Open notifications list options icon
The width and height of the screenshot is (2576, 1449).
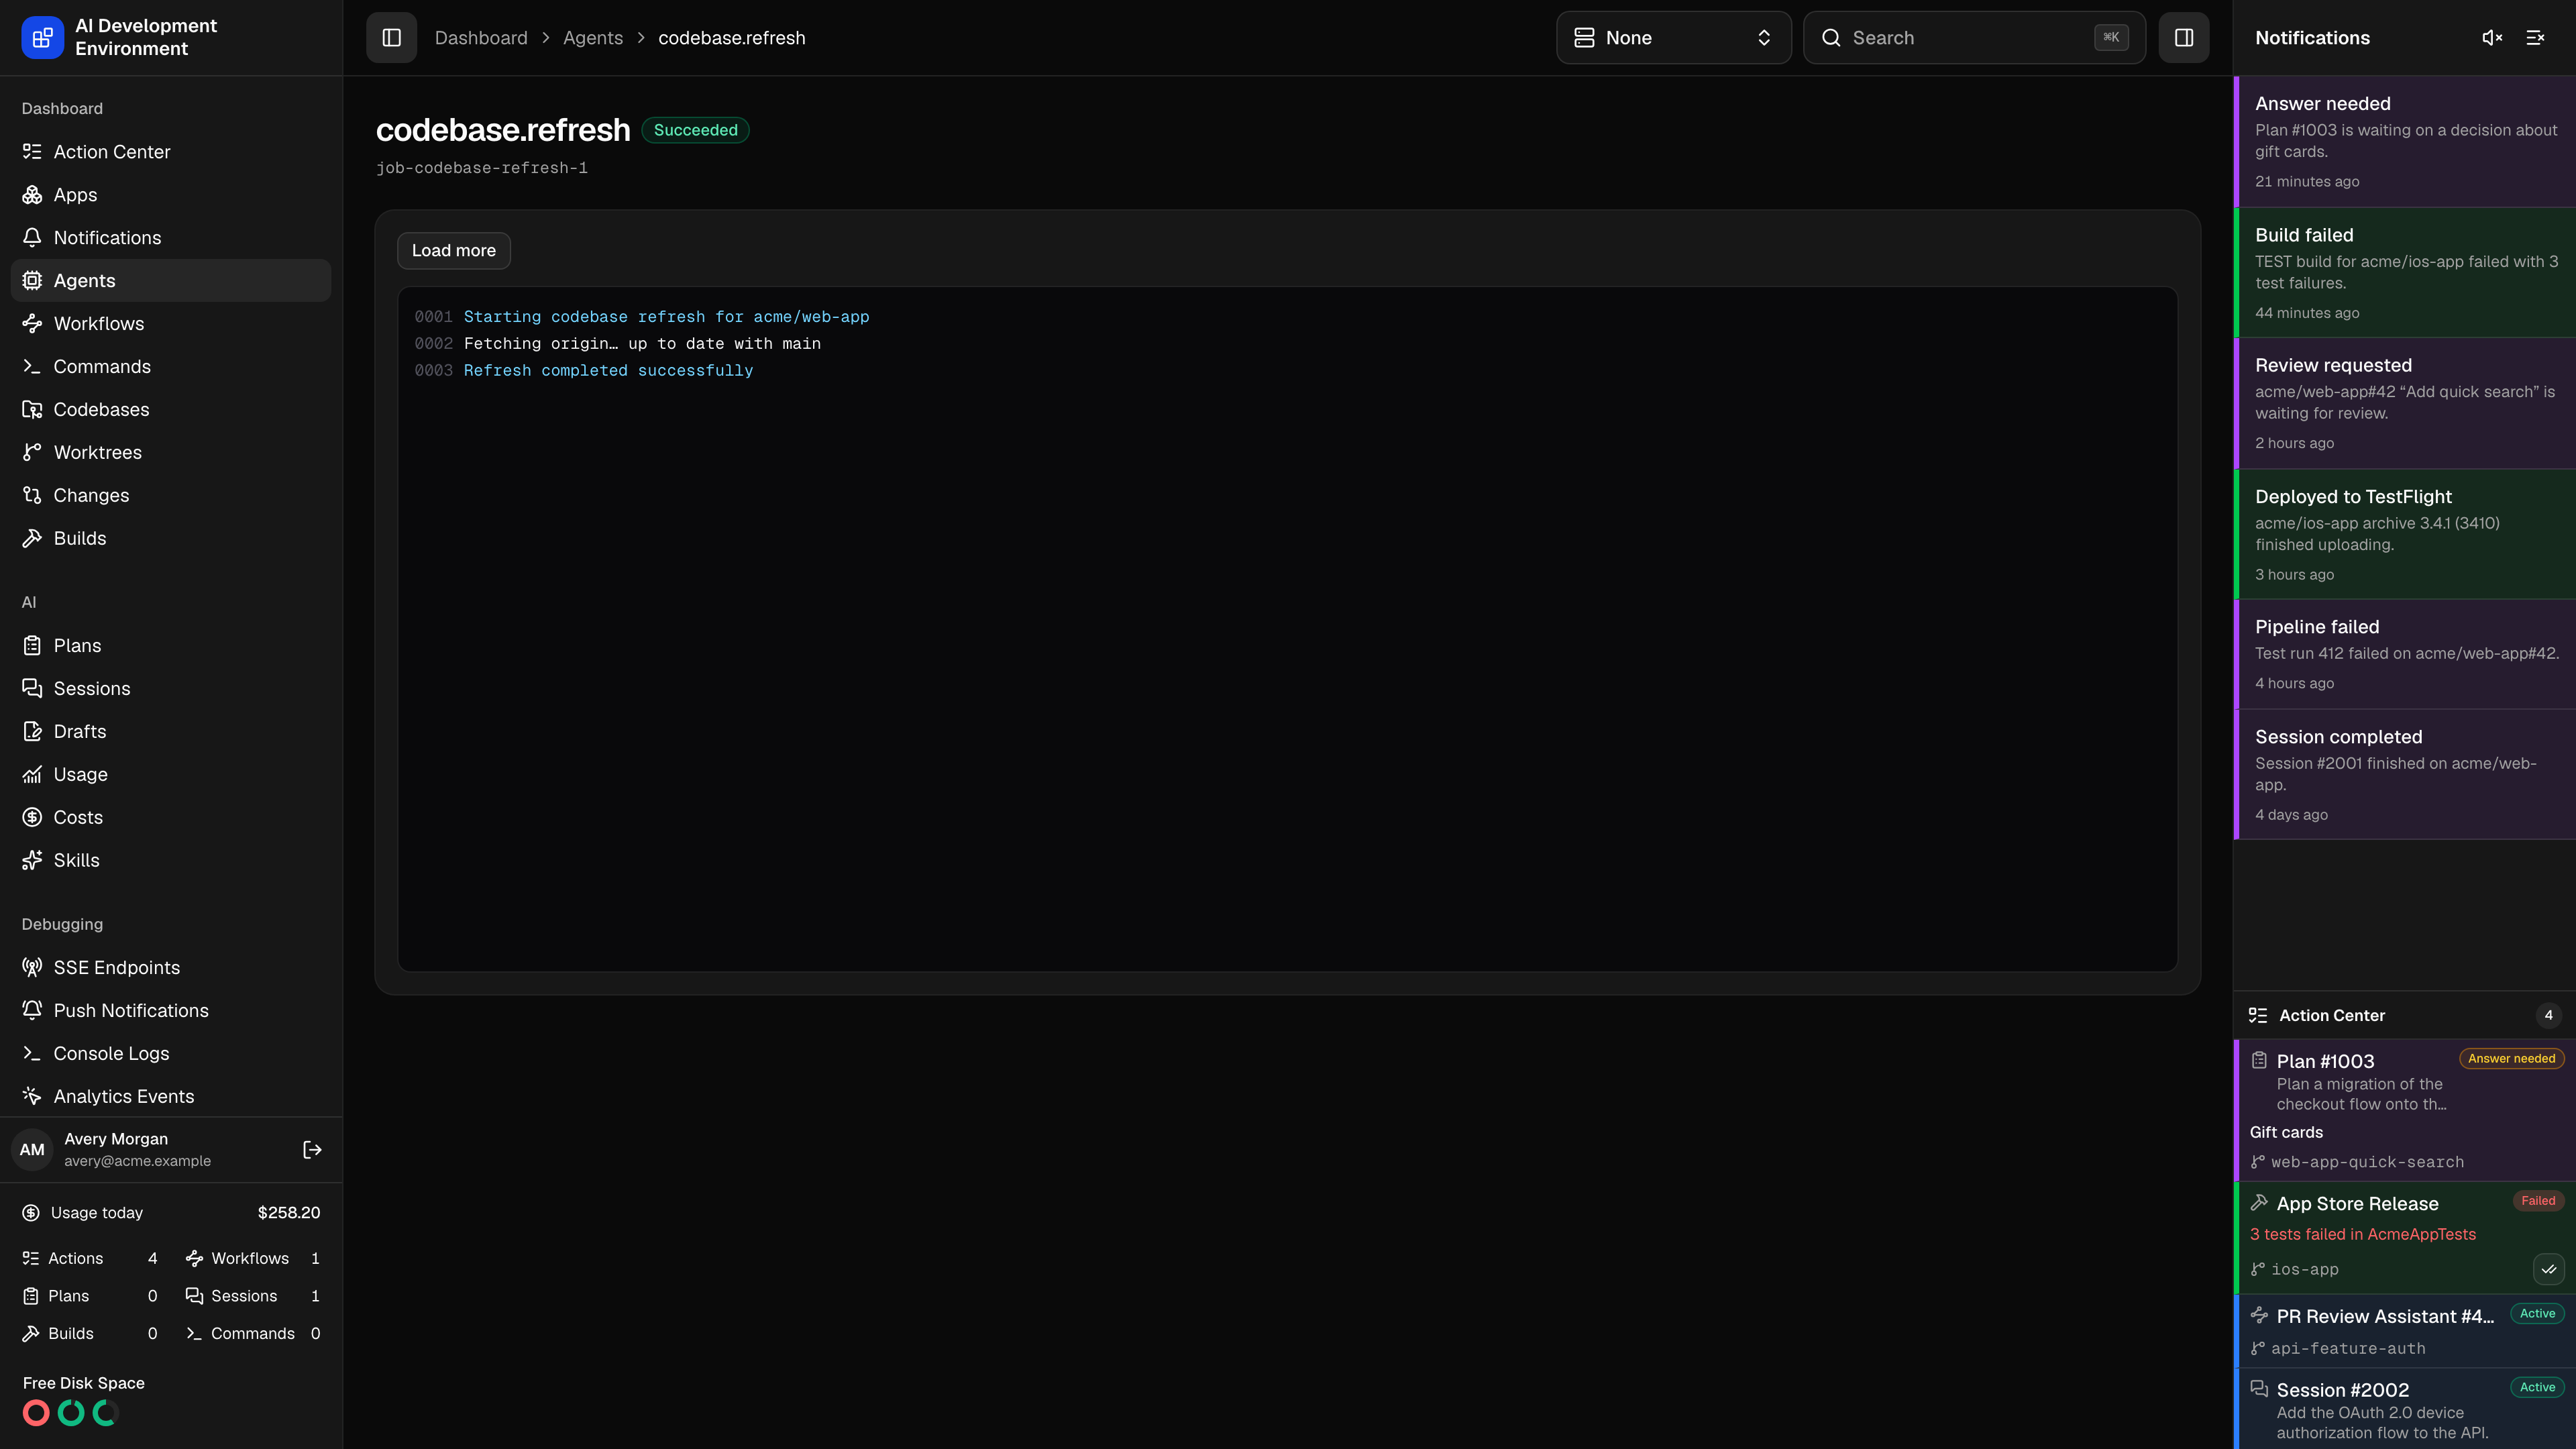pos(2535,38)
